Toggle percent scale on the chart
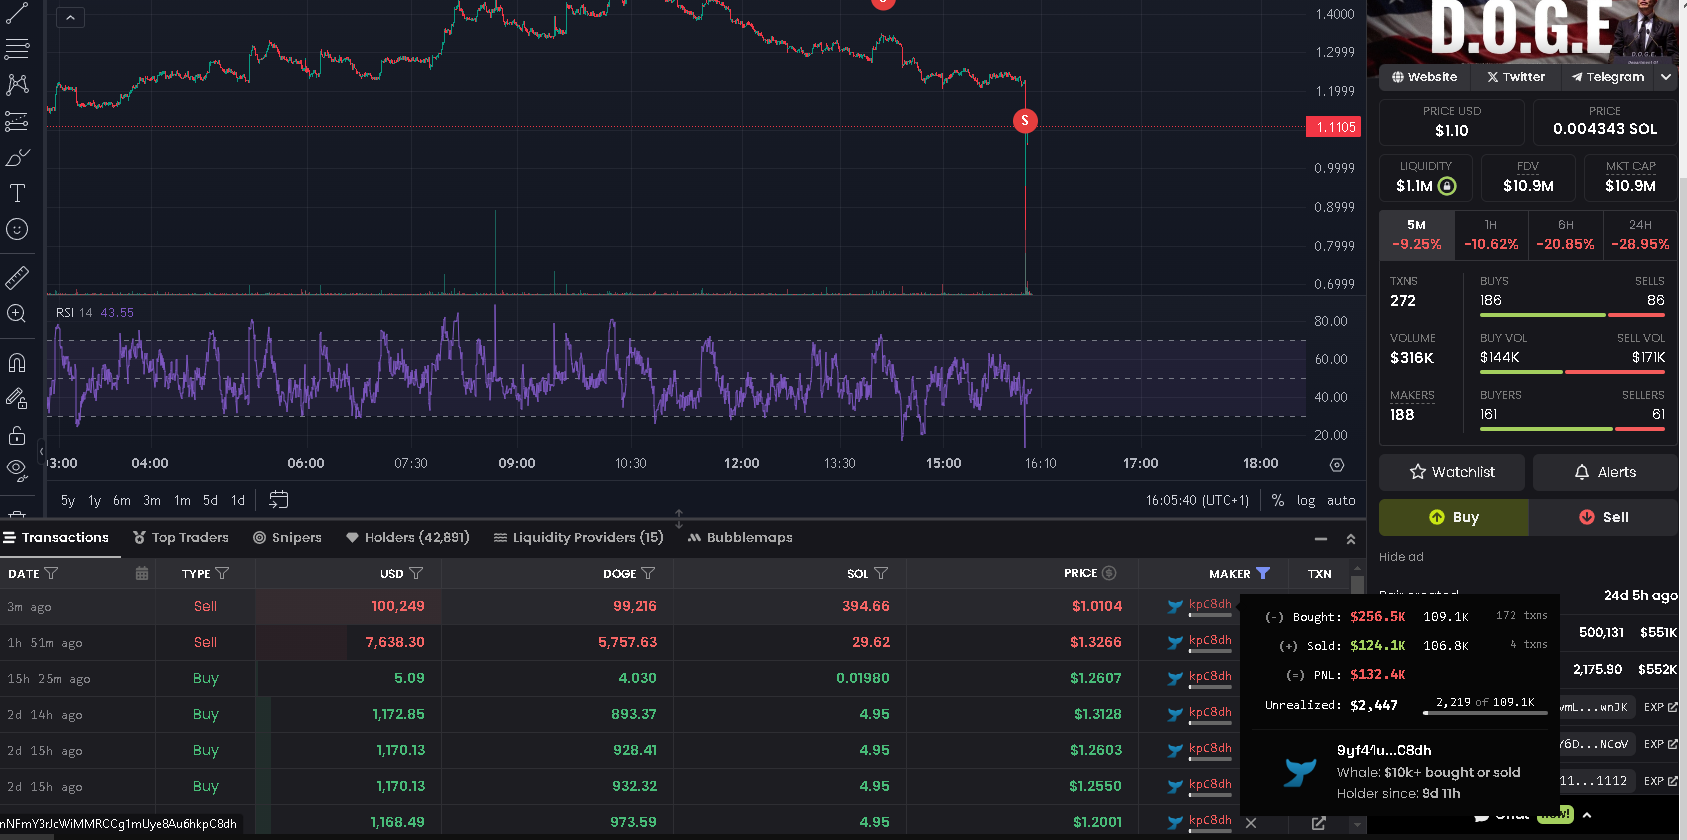The height and width of the screenshot is (840, 1687). tap(1278, 500)
